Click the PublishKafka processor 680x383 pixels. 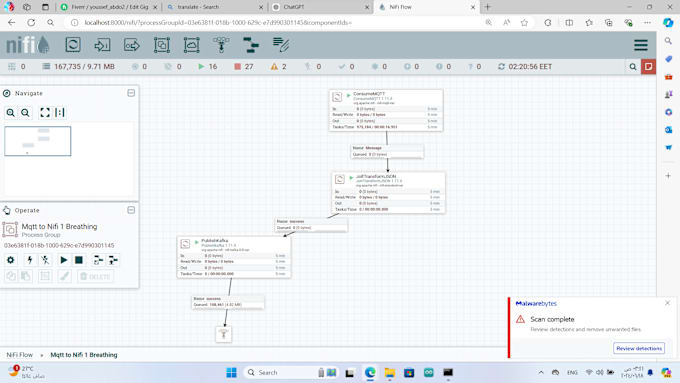(x=233, y=257)
